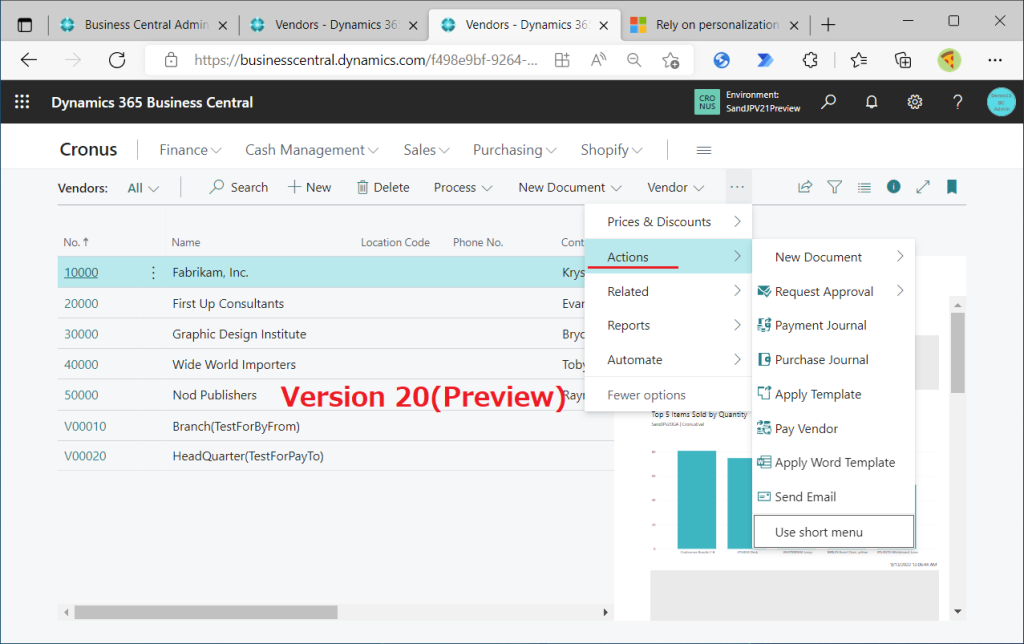Select Payment Journal from Actions
The width and height of the screenshot is (1024, 644).
tap(833, 325)
